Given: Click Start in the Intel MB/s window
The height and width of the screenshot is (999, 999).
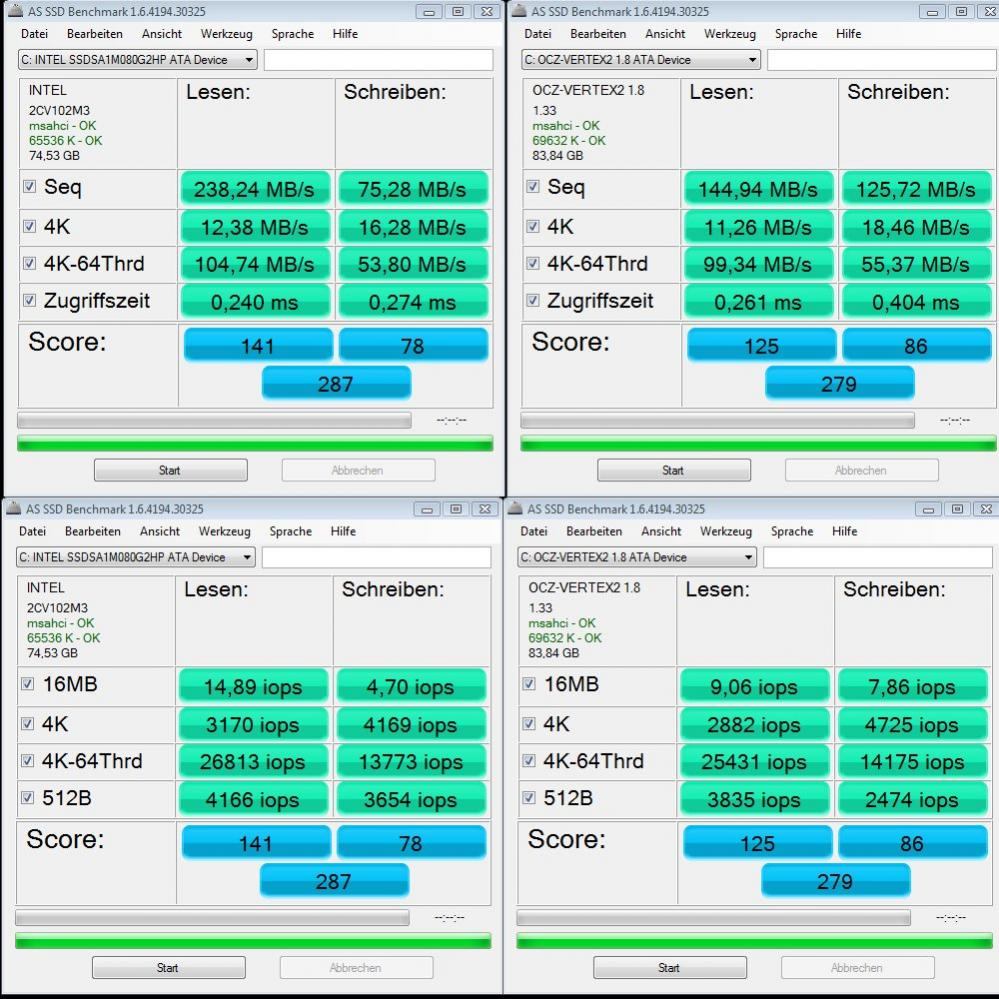Looking at the screenshot, I should pos(171,470).
